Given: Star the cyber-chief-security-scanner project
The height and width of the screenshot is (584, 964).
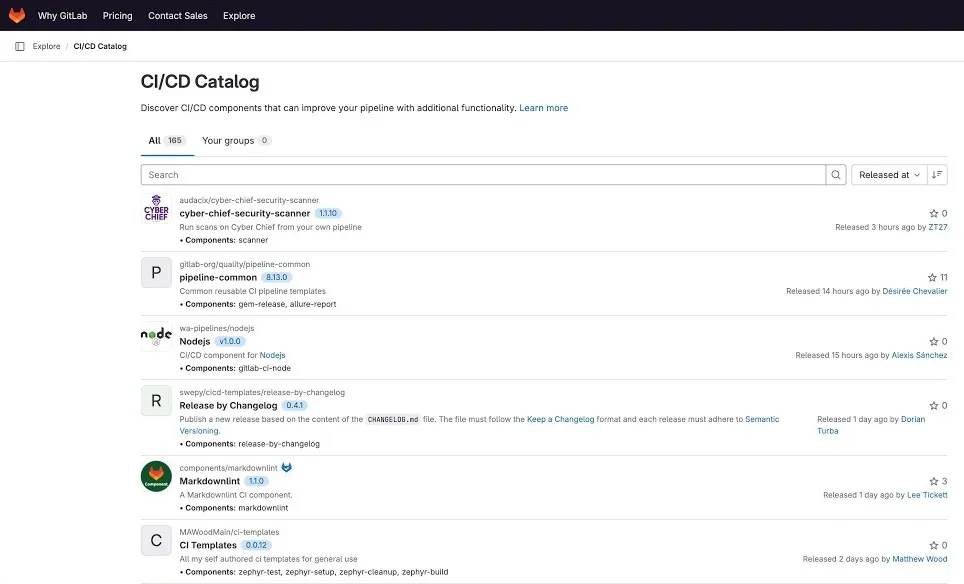Looking at the screenshot, I should coord(933,213).
